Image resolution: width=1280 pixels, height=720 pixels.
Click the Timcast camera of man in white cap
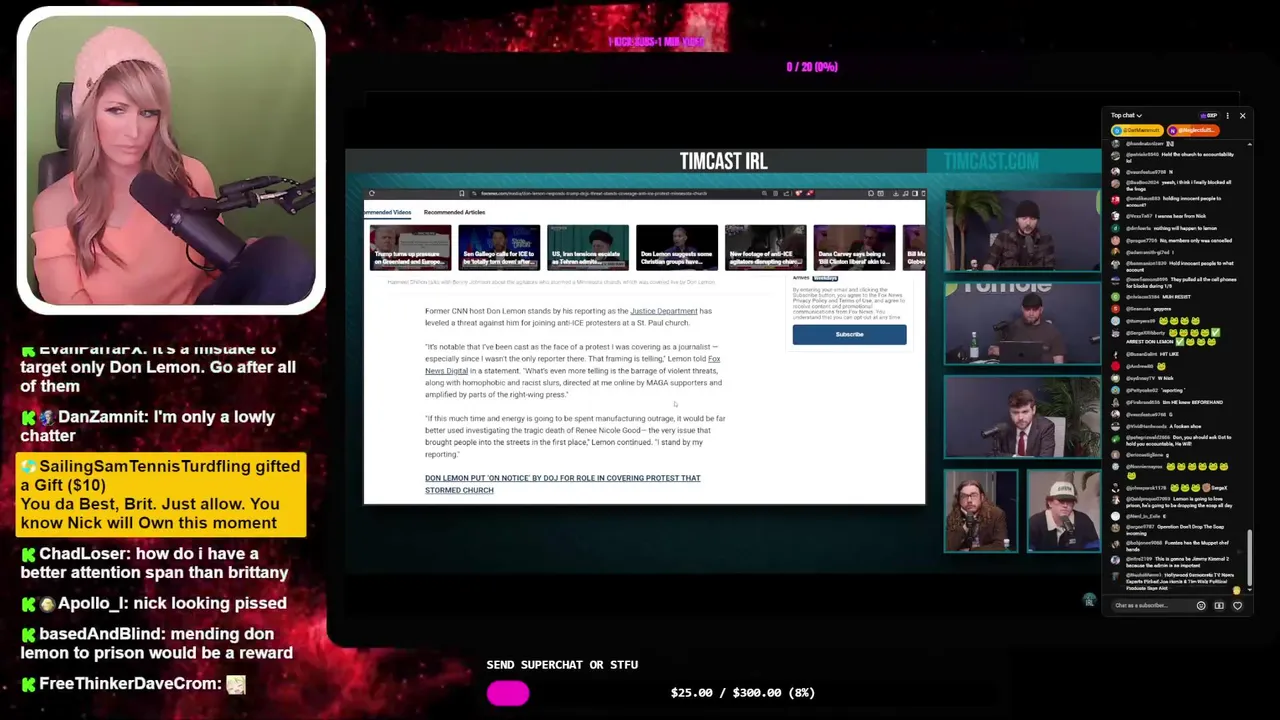1063,511
